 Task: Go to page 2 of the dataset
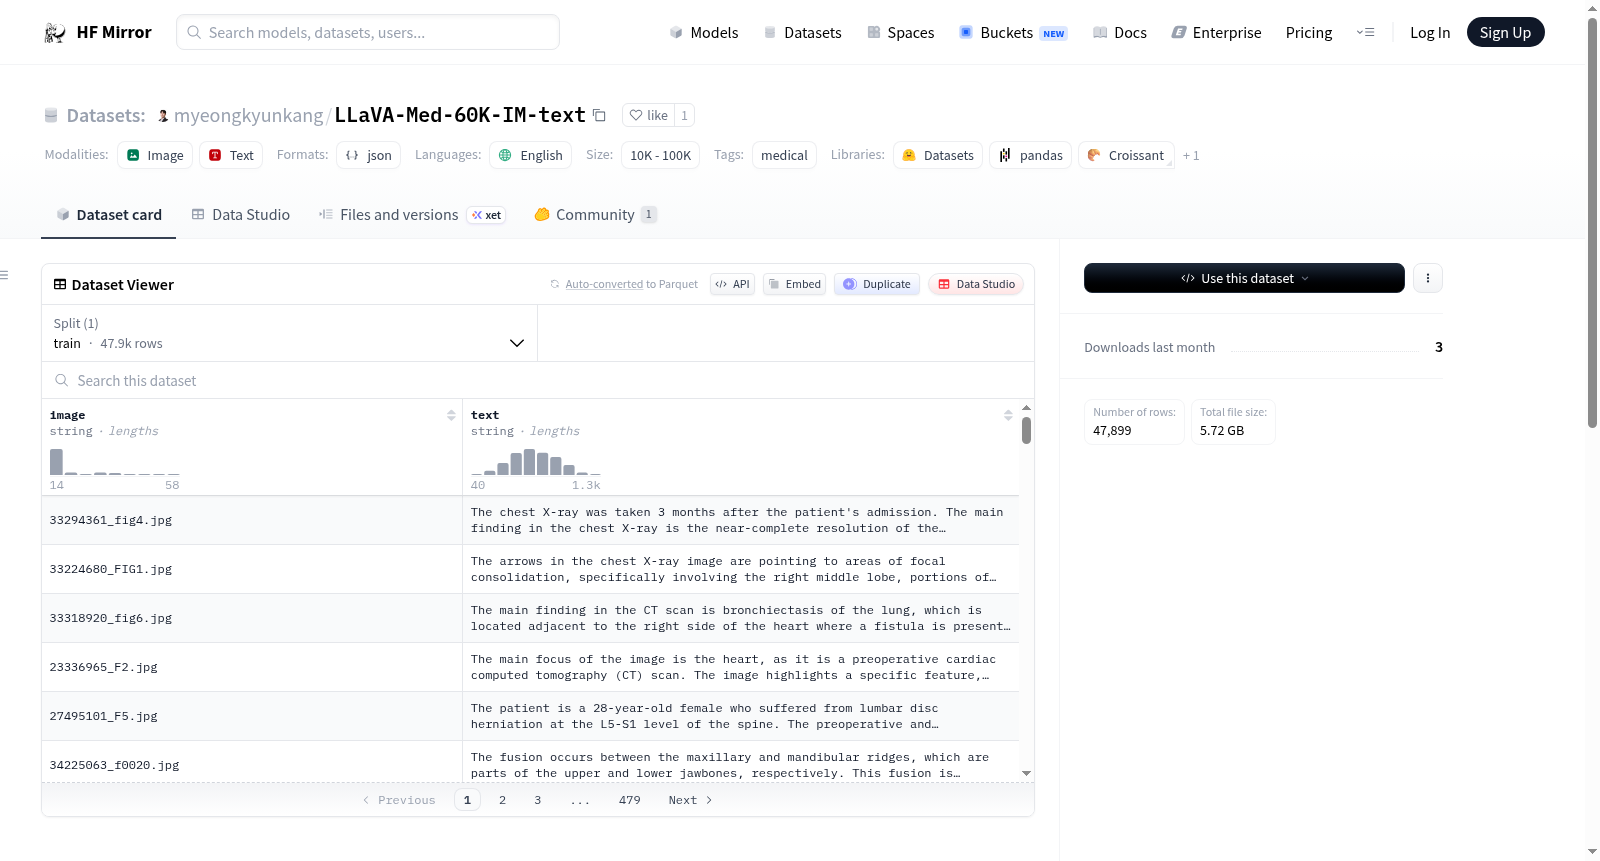[502, 800]
